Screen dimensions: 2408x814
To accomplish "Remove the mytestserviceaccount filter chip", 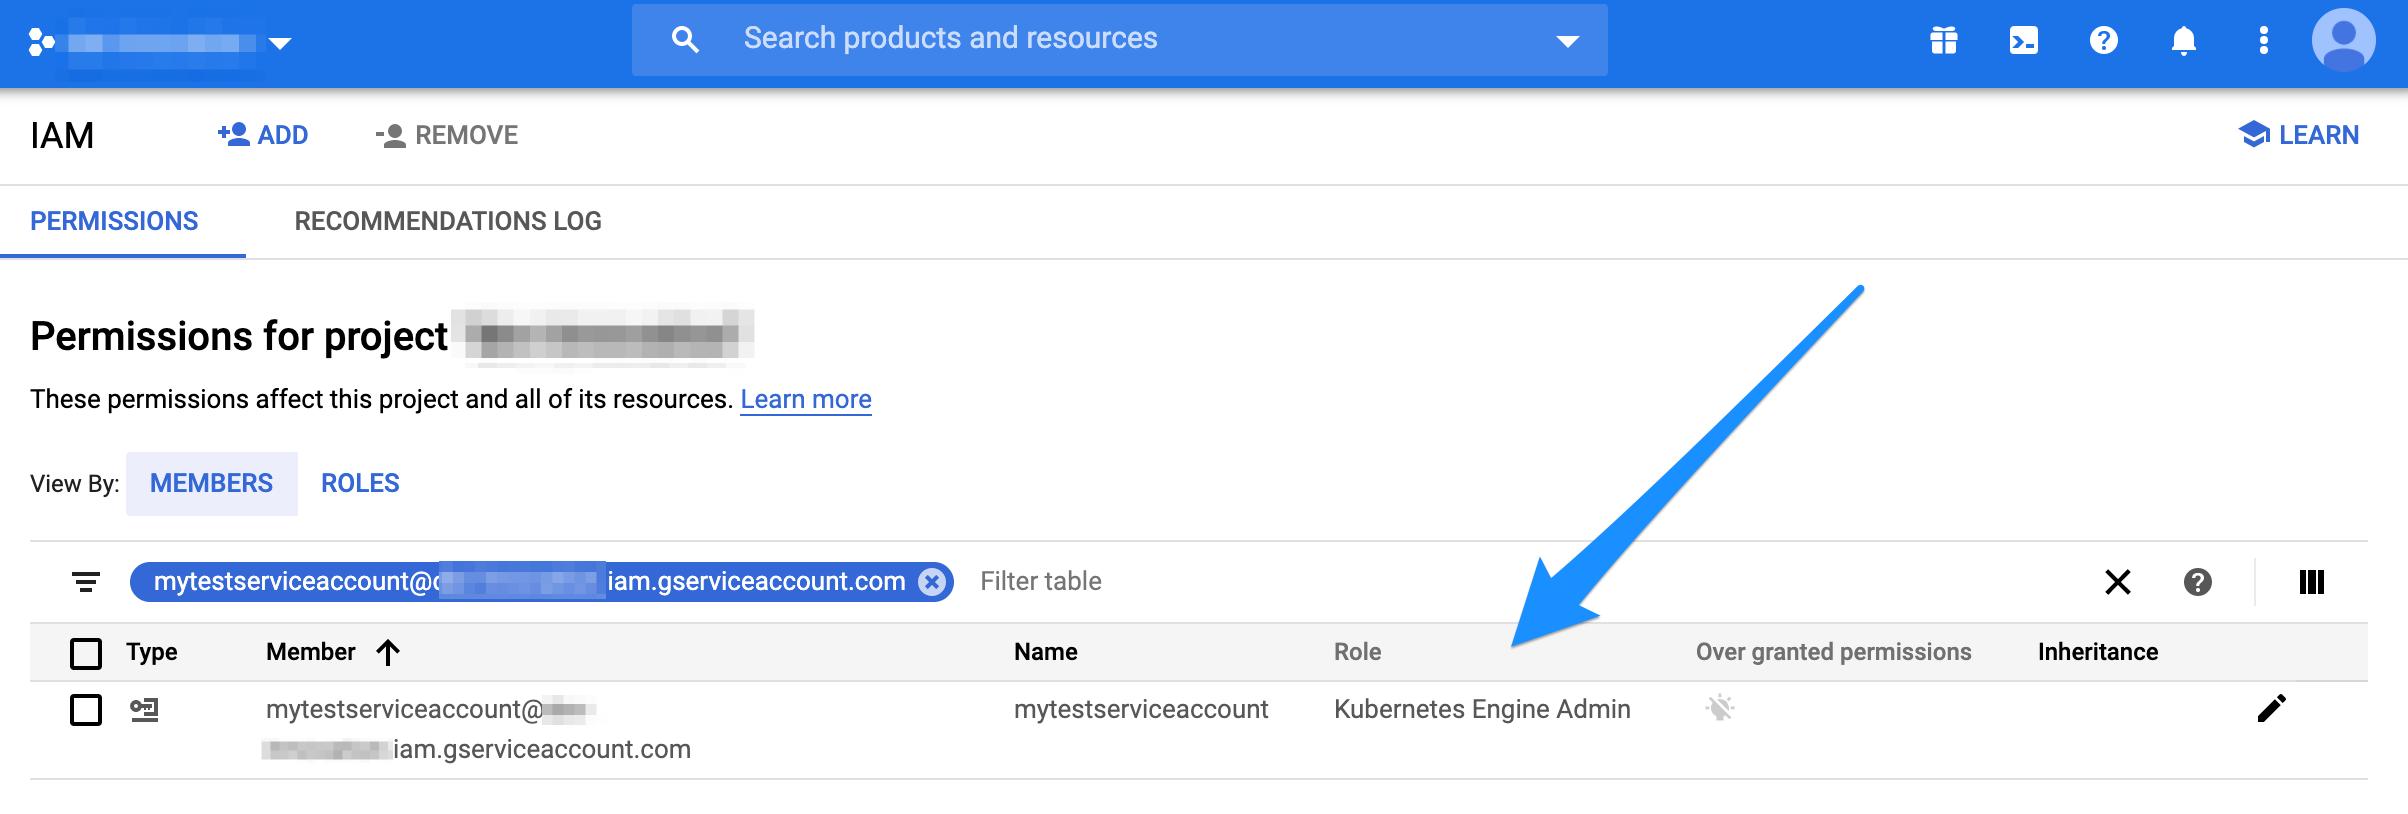I will (x=932, y=582).
